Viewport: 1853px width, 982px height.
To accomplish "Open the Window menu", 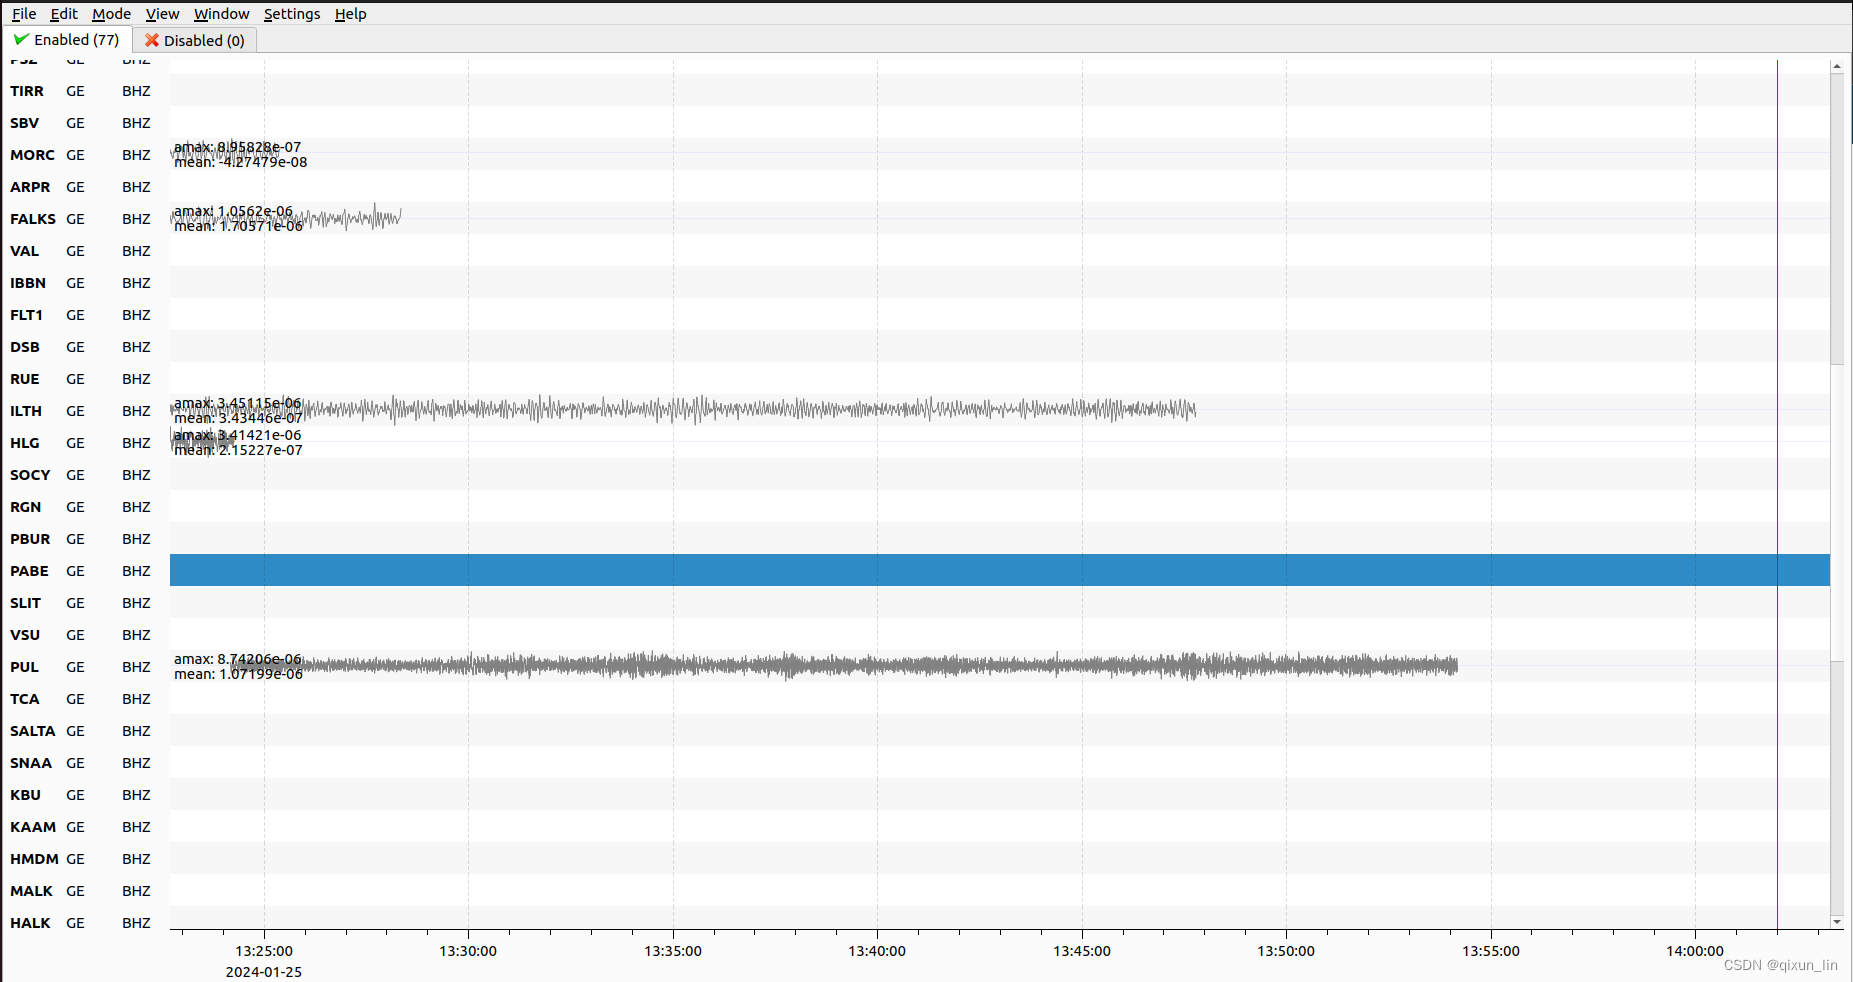I will click(x=220, y=13).
